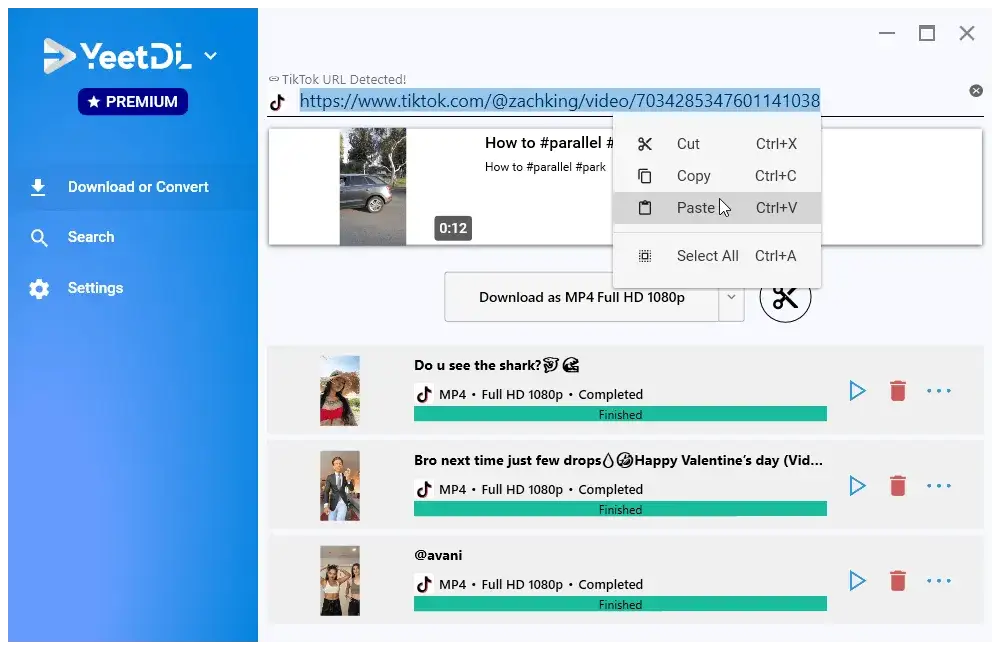Delete the @avani download entry
Screen dimensions: 1000x650
[898, 580]
